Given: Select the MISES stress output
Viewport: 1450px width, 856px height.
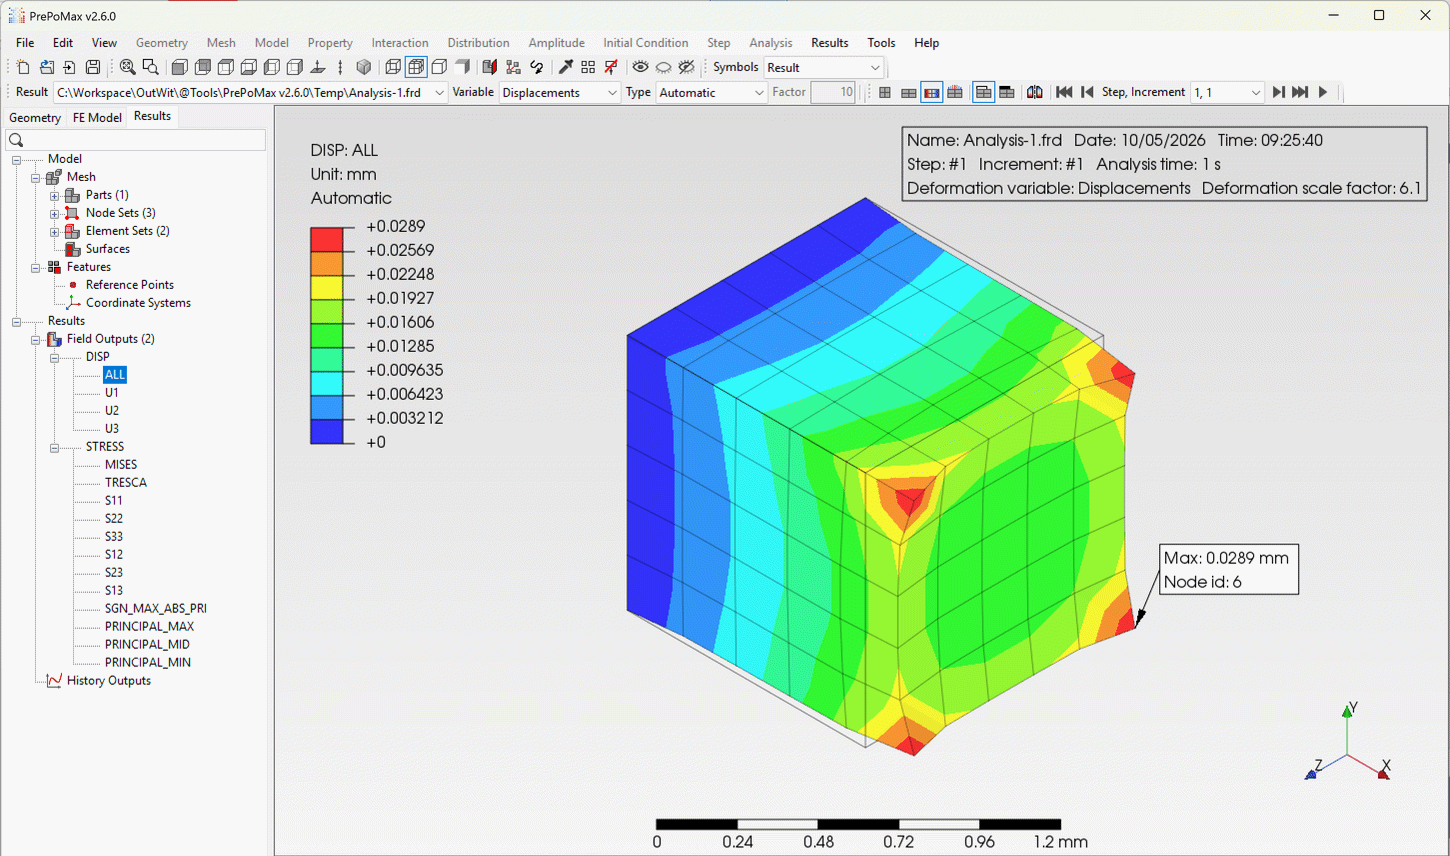Looking at the screenshot, I should tap(121, 465).
